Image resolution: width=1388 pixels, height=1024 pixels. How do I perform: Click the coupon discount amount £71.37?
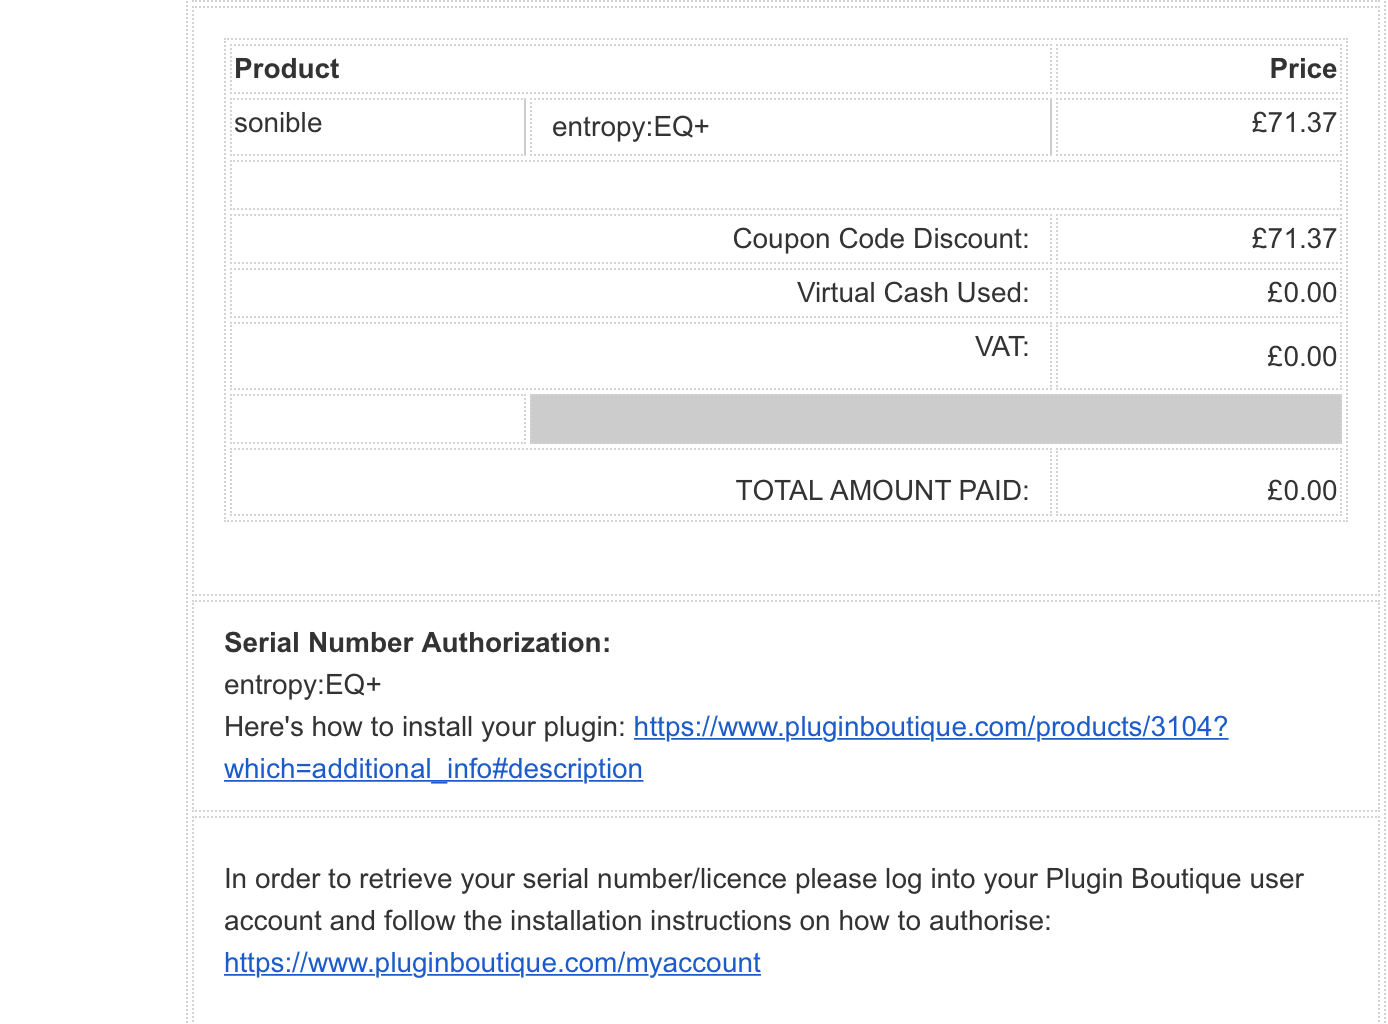pyautogui.click(x=1293, y=239)
